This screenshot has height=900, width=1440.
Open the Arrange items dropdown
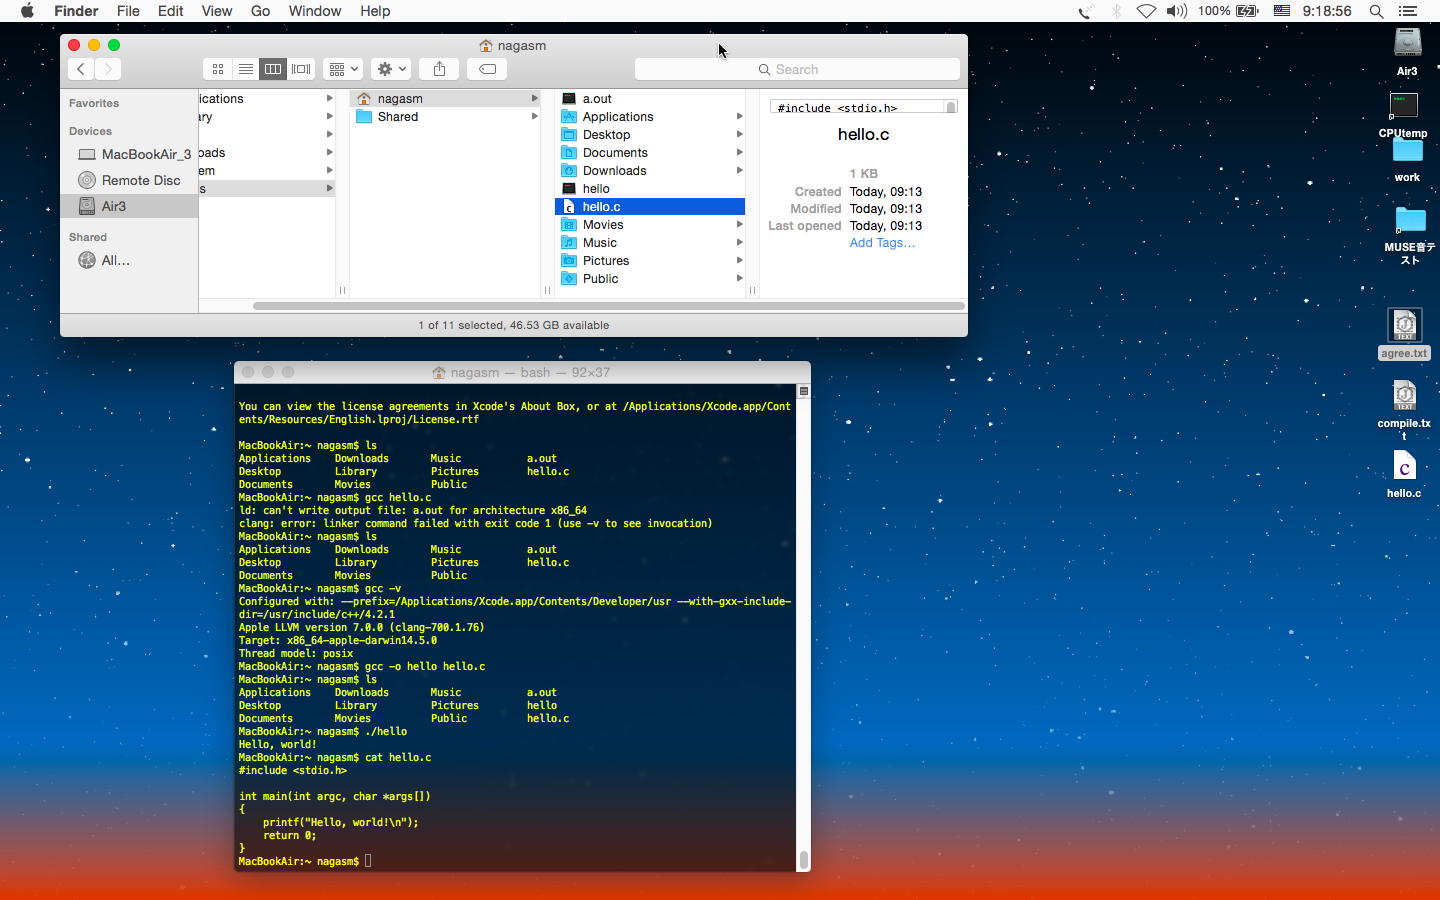tap(342, 69)
